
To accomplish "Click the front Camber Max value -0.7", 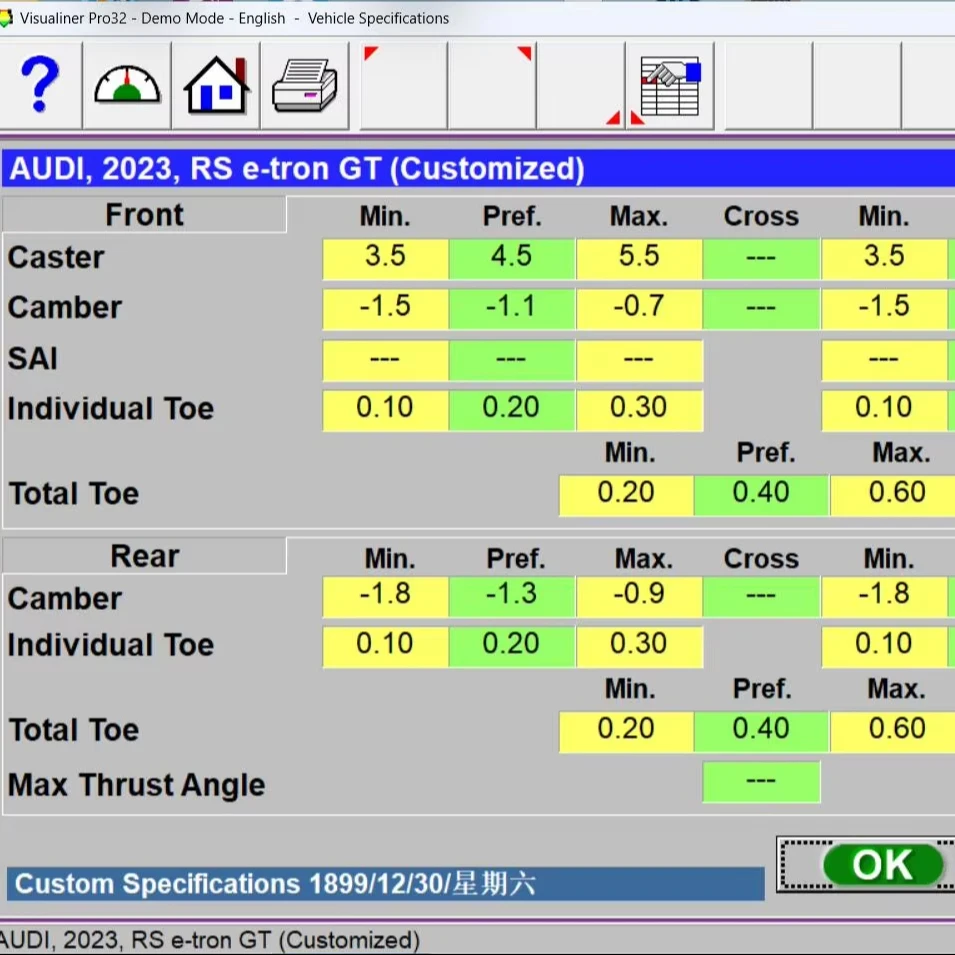I will 639,307.
